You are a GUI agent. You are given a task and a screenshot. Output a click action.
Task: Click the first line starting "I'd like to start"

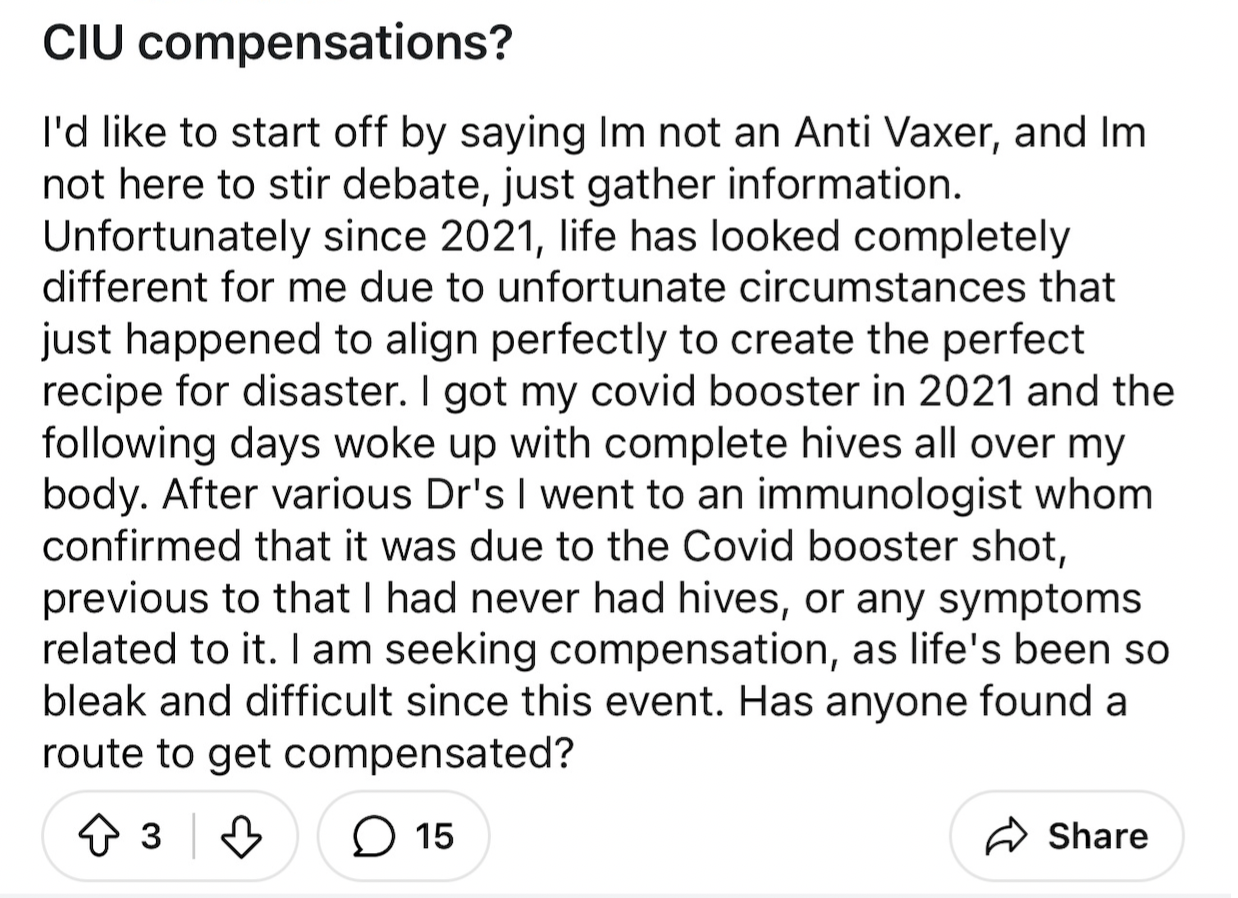[594, 133]
